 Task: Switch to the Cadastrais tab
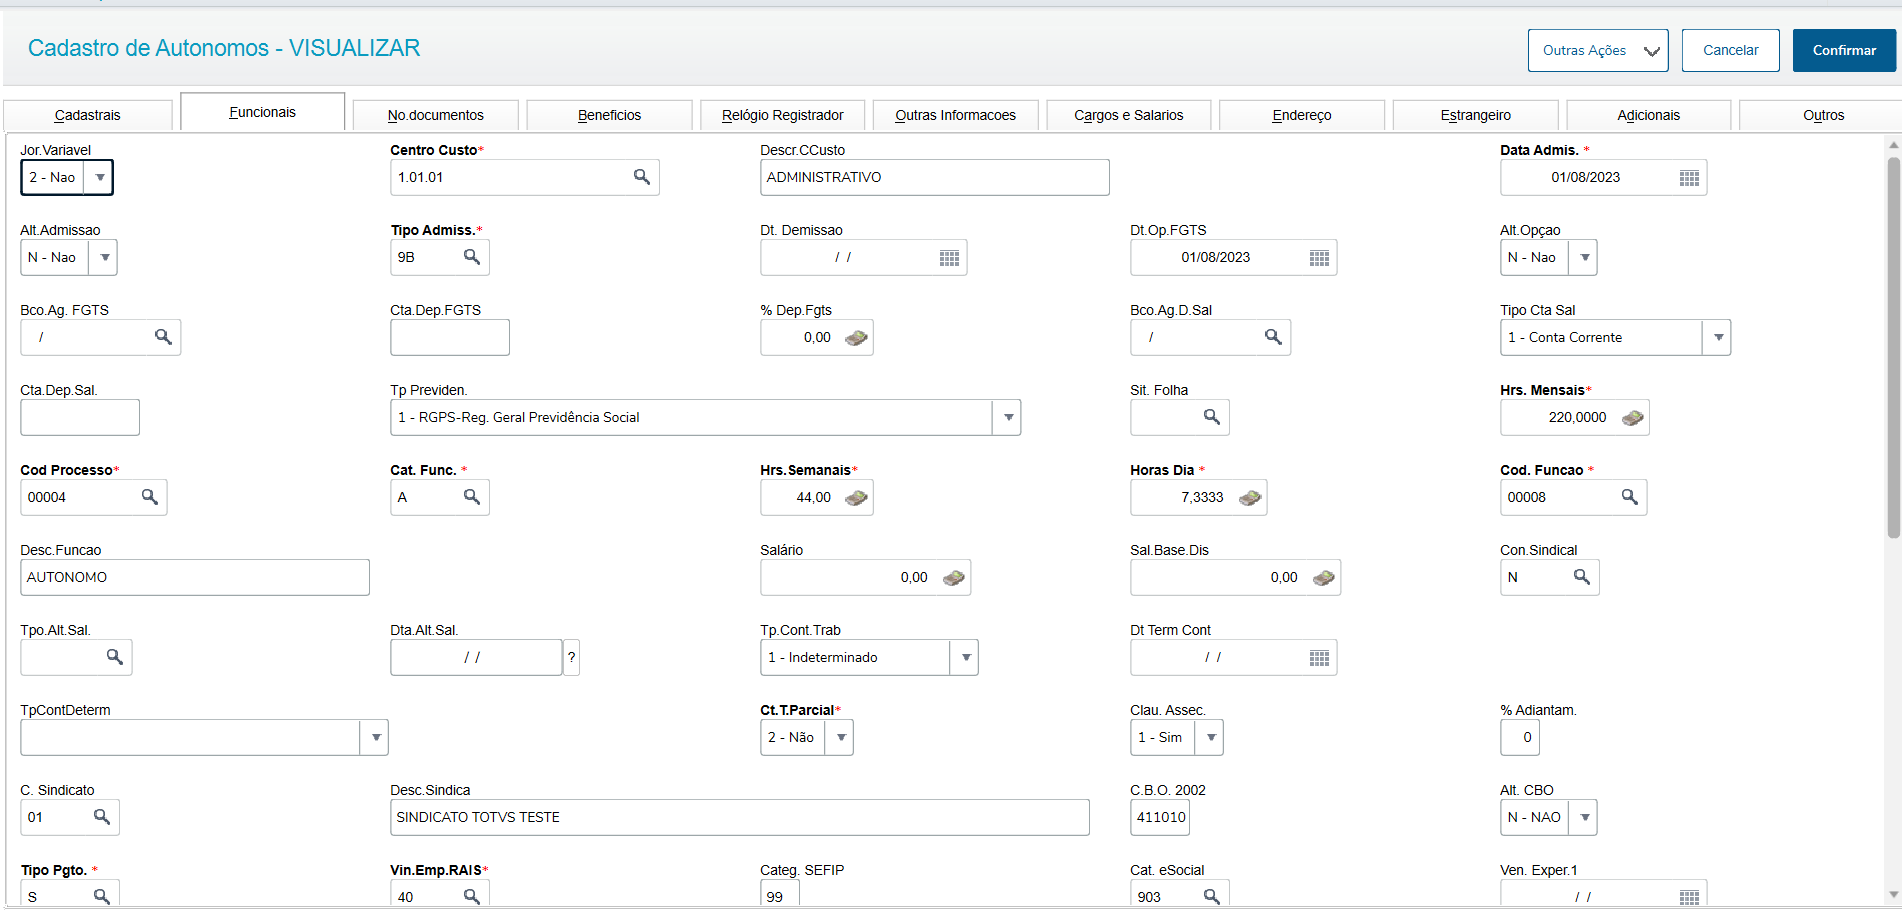tap(88, 115)
